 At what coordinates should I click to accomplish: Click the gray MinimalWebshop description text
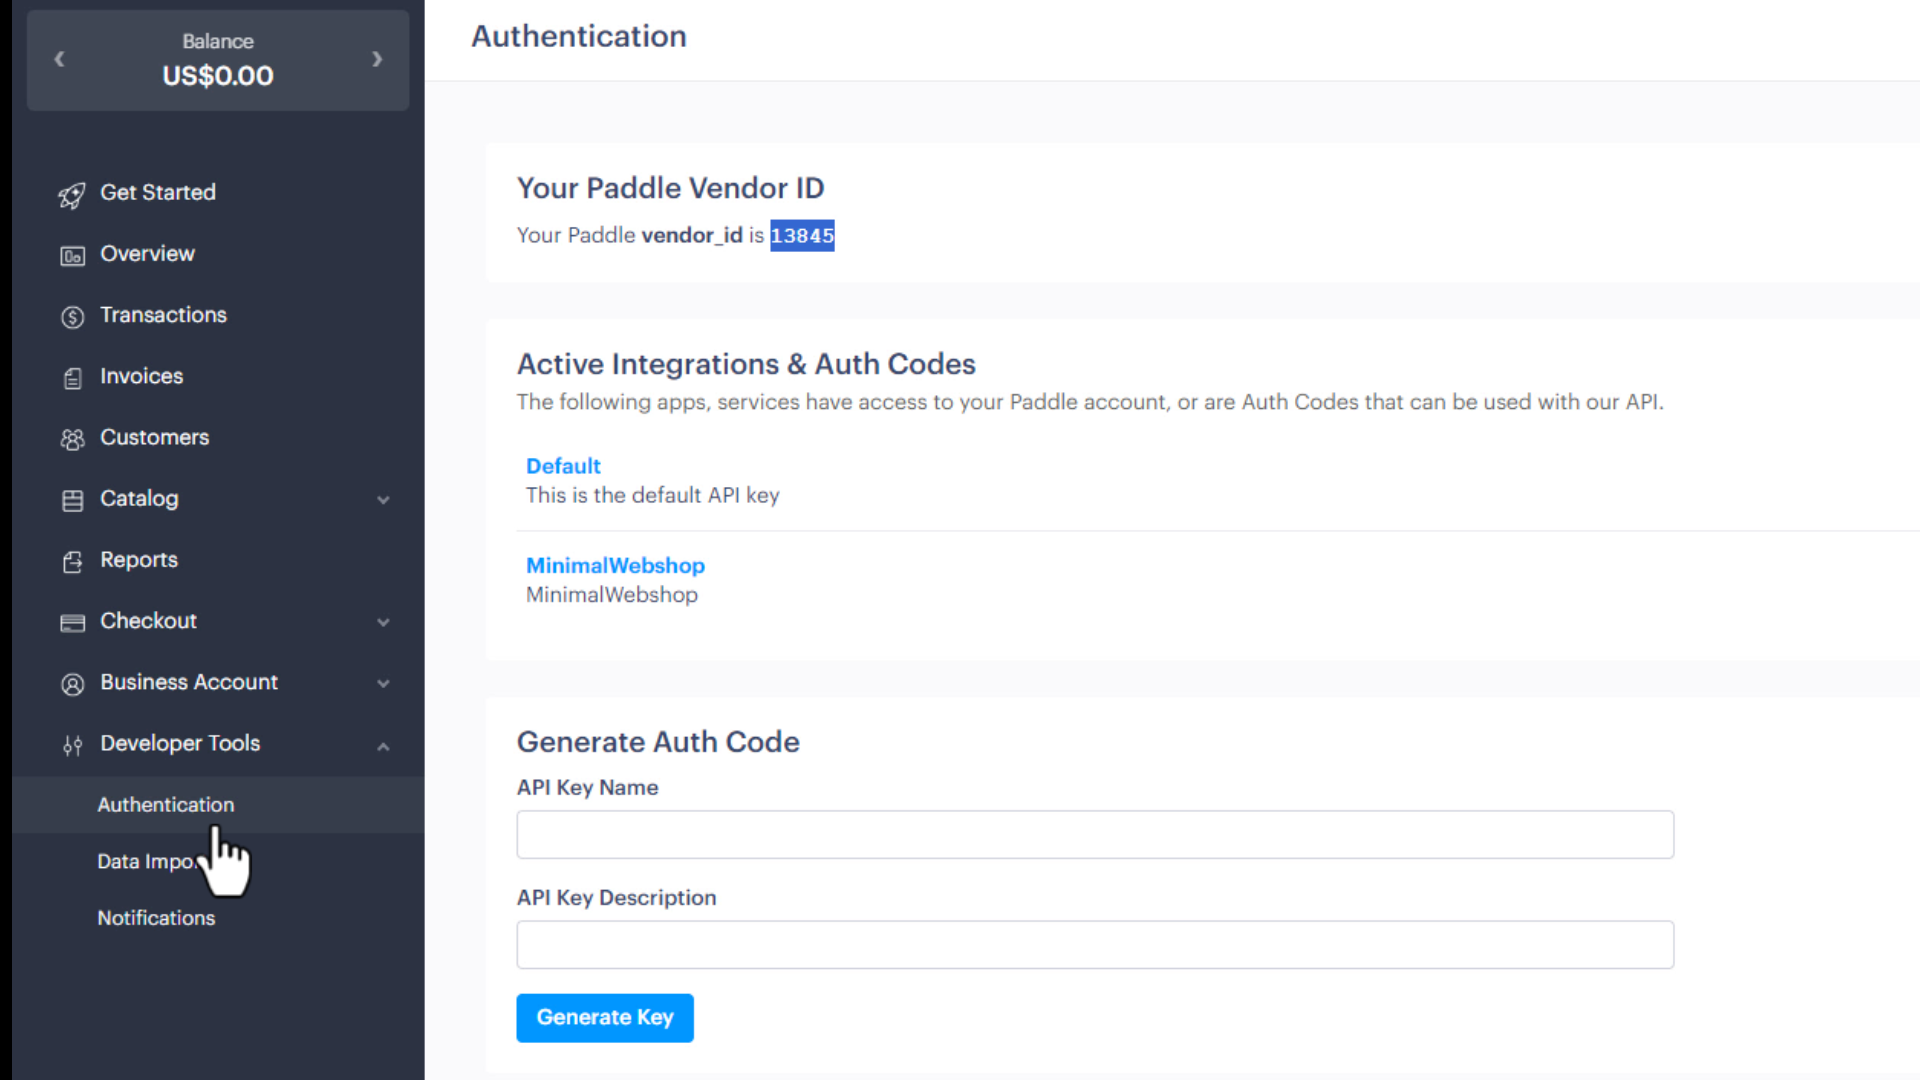(612, 595)
